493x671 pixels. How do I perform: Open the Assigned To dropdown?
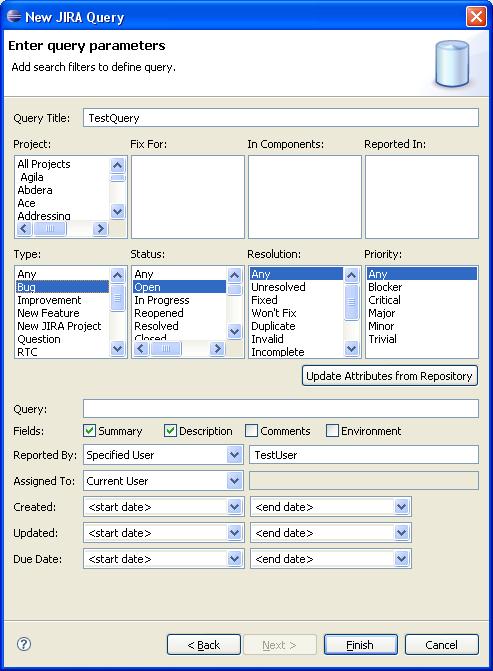coord(234,481)
